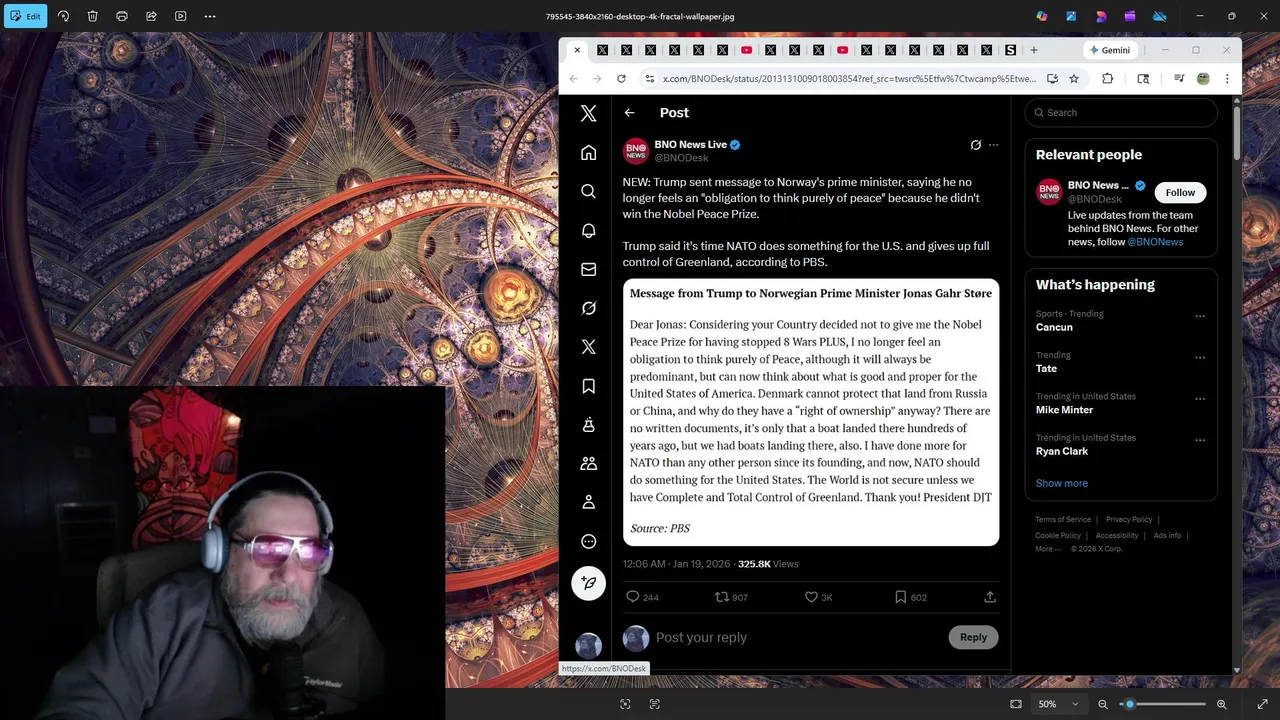Go back in the Chrome browser

pyautogui.click(x=573, y=79)
